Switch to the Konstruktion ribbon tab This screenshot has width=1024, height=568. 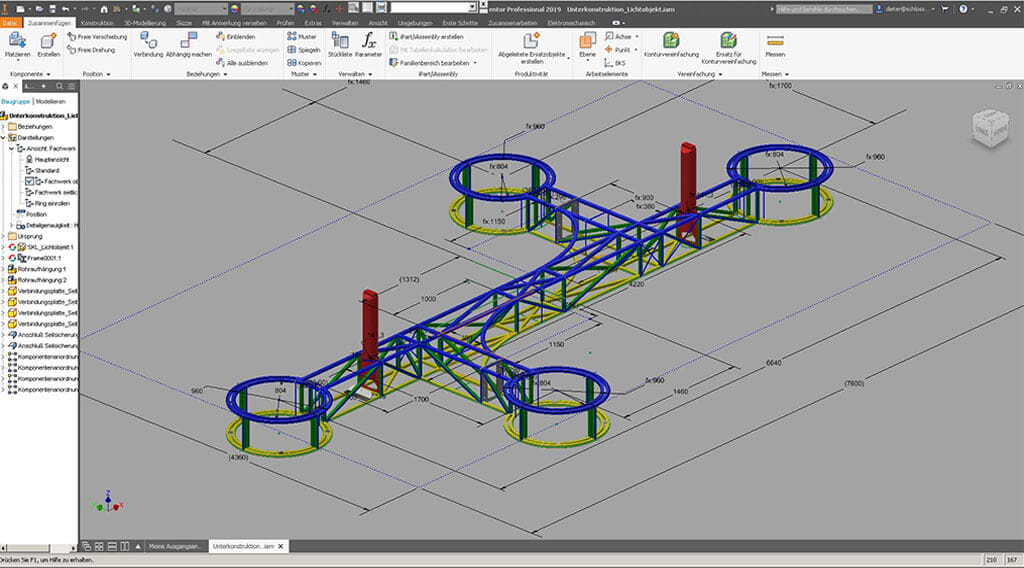click(96, 21)
